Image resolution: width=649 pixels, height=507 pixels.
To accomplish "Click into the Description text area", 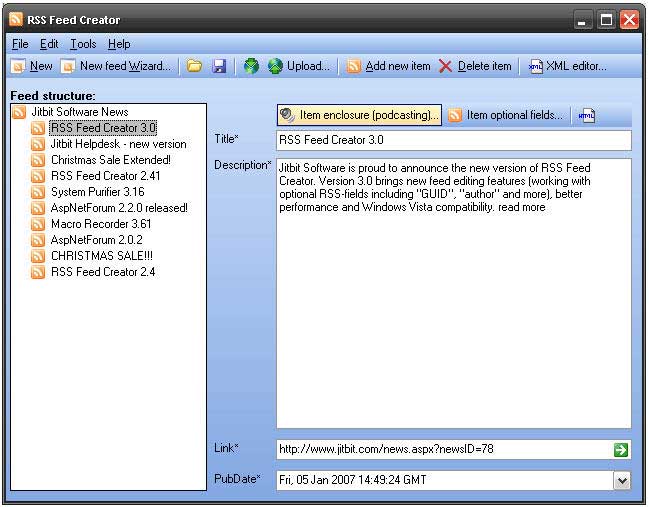I will point(454,293).
